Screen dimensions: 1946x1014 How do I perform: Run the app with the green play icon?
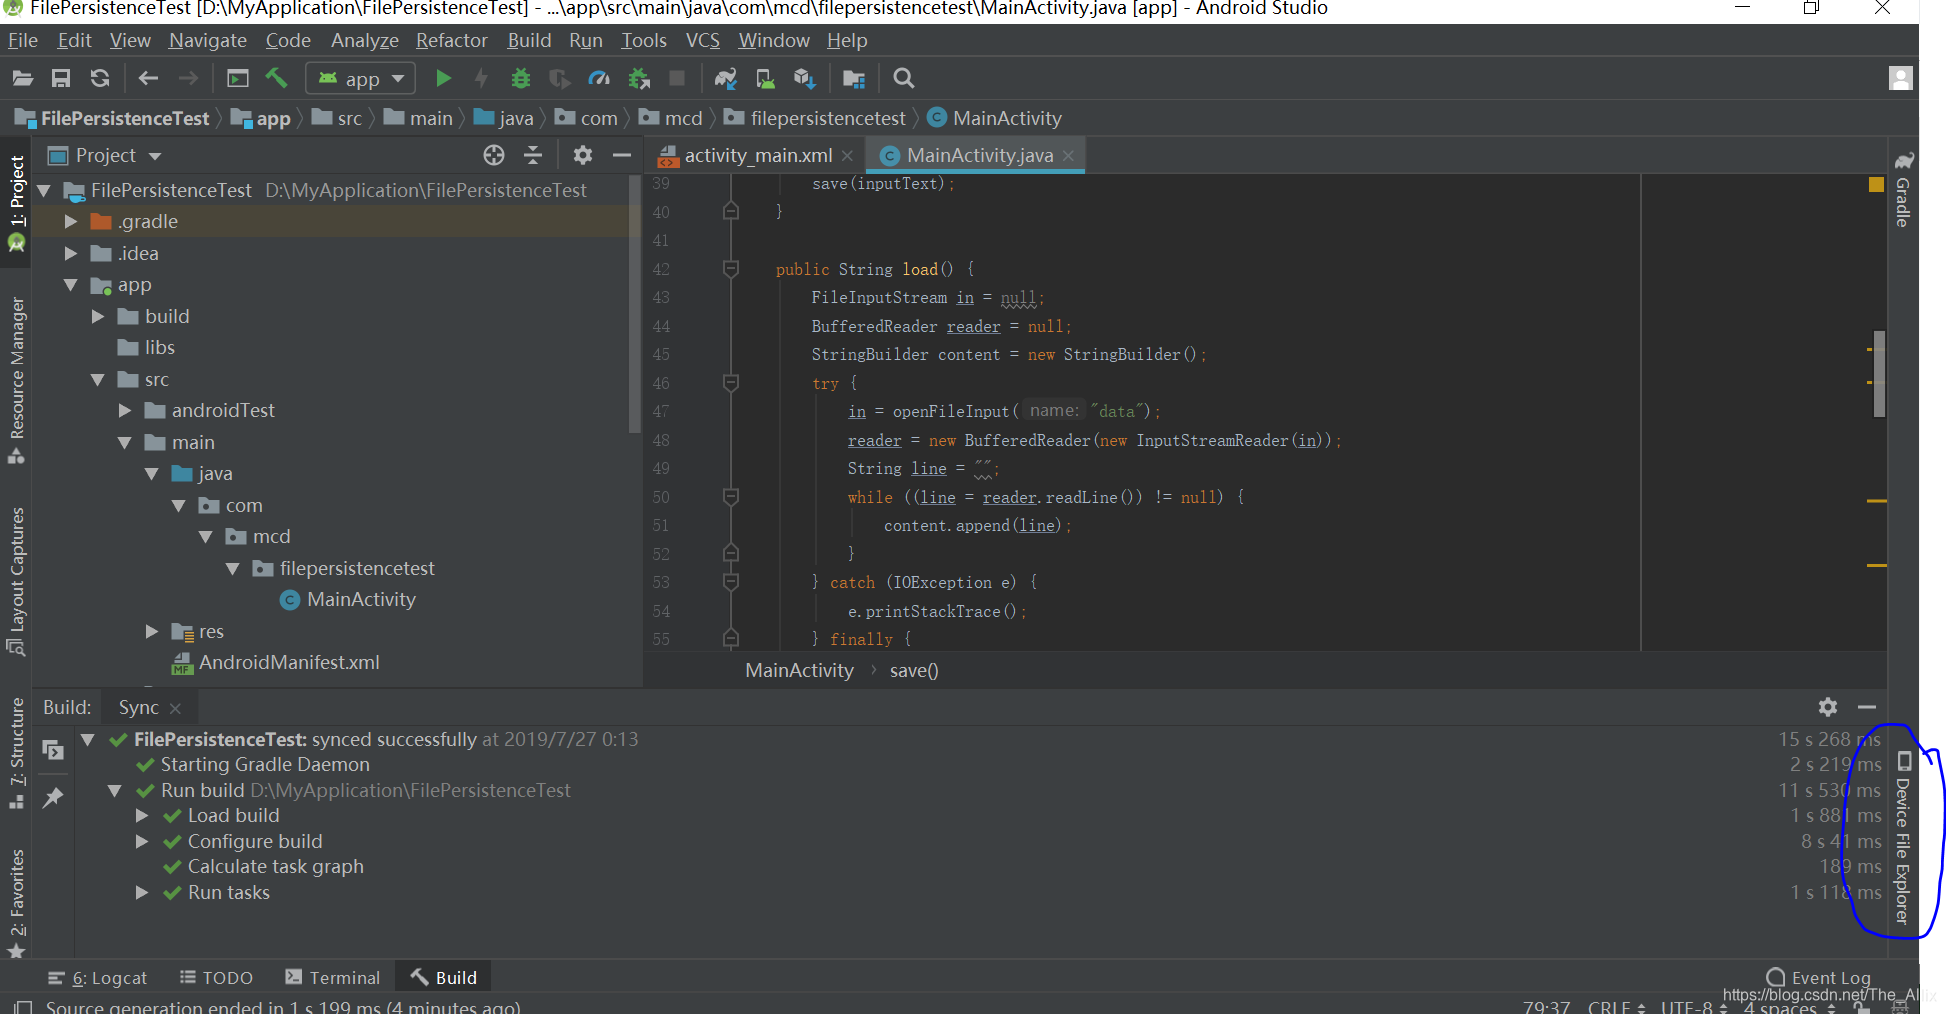(444, 78)
